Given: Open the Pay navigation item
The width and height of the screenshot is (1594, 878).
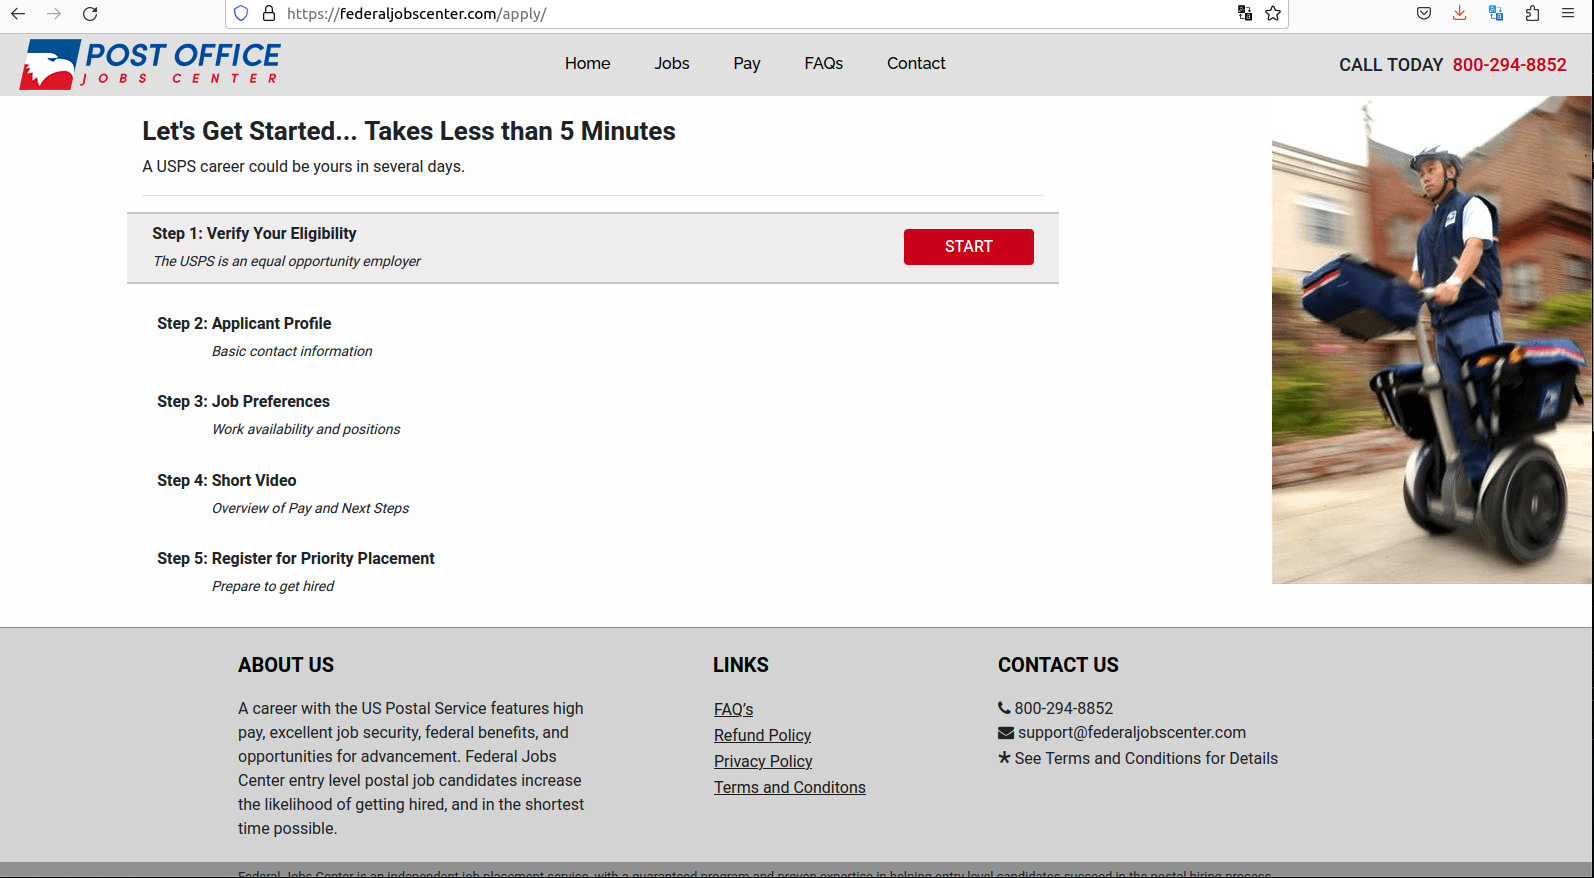Looking at the screenshot, I should [x=747, y=63].
